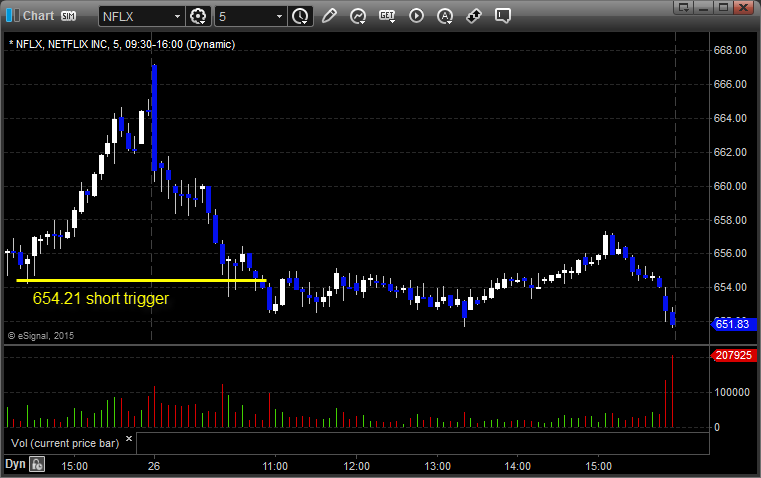Screen dimensions: 761x478
Task: Click the 26 date label on the time axis
Action: pos(154,466)
